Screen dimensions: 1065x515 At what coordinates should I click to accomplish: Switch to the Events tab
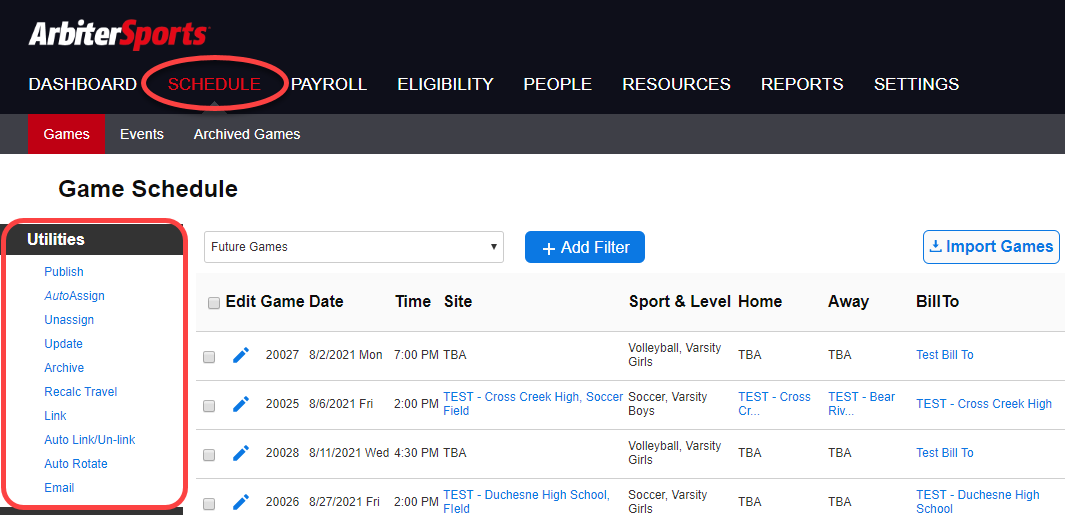(x=142, y=134)
